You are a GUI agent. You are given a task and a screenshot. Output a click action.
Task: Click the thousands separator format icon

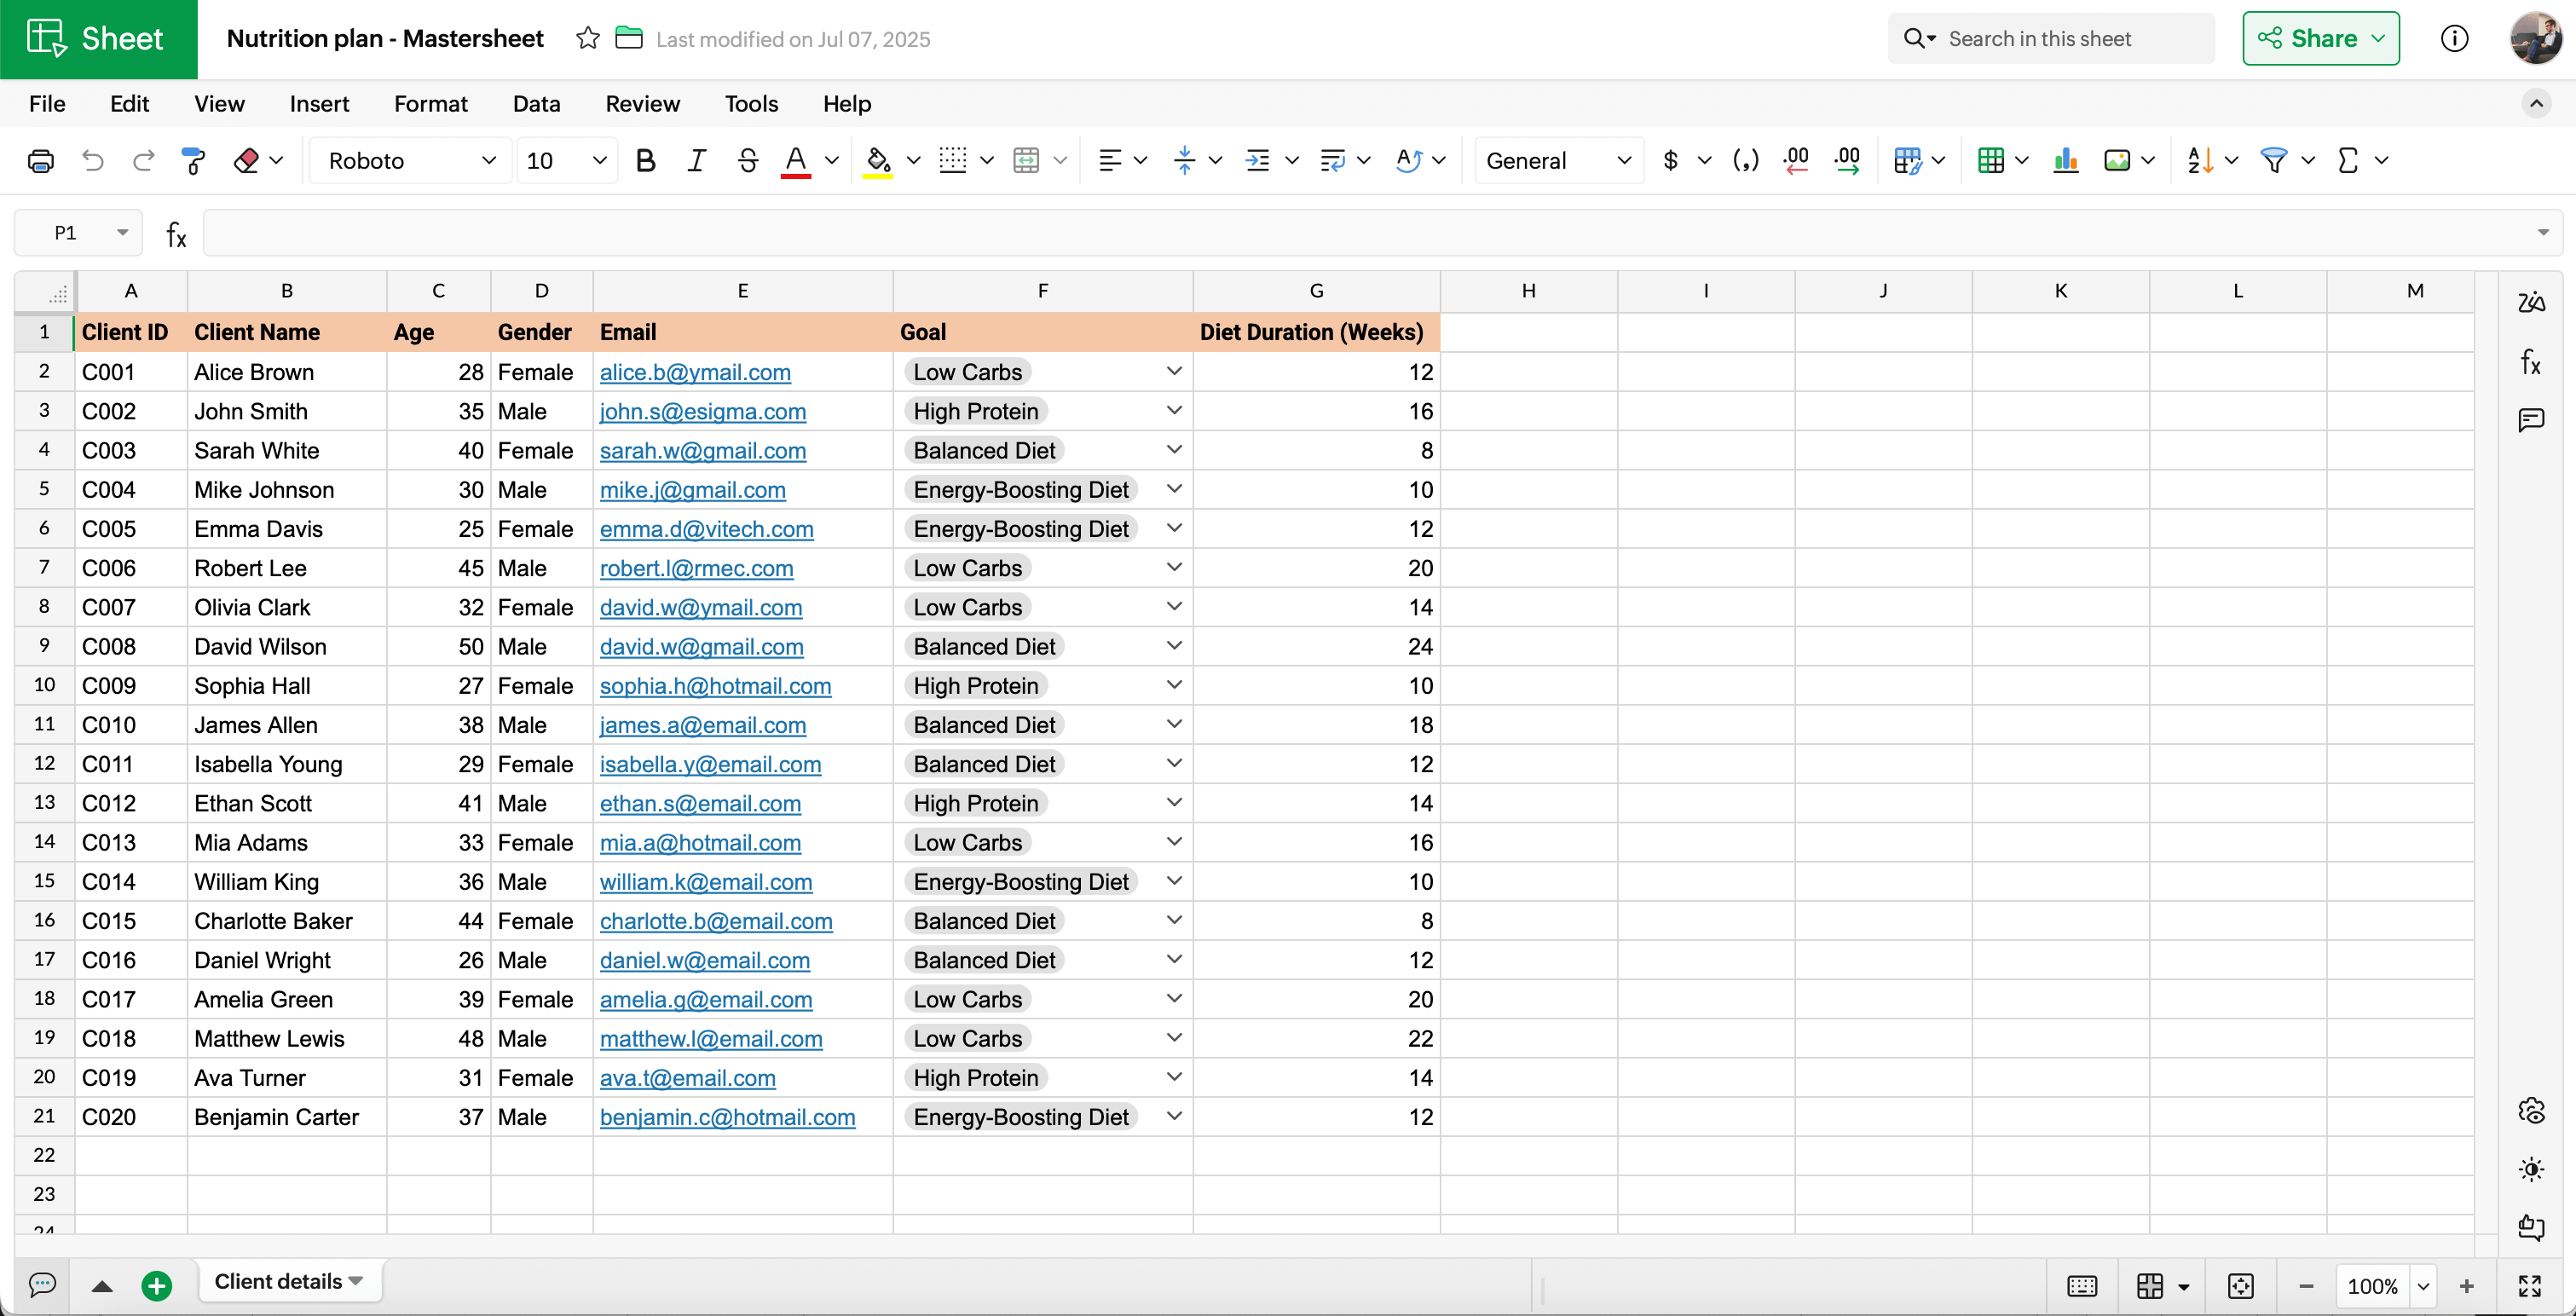1745,160
